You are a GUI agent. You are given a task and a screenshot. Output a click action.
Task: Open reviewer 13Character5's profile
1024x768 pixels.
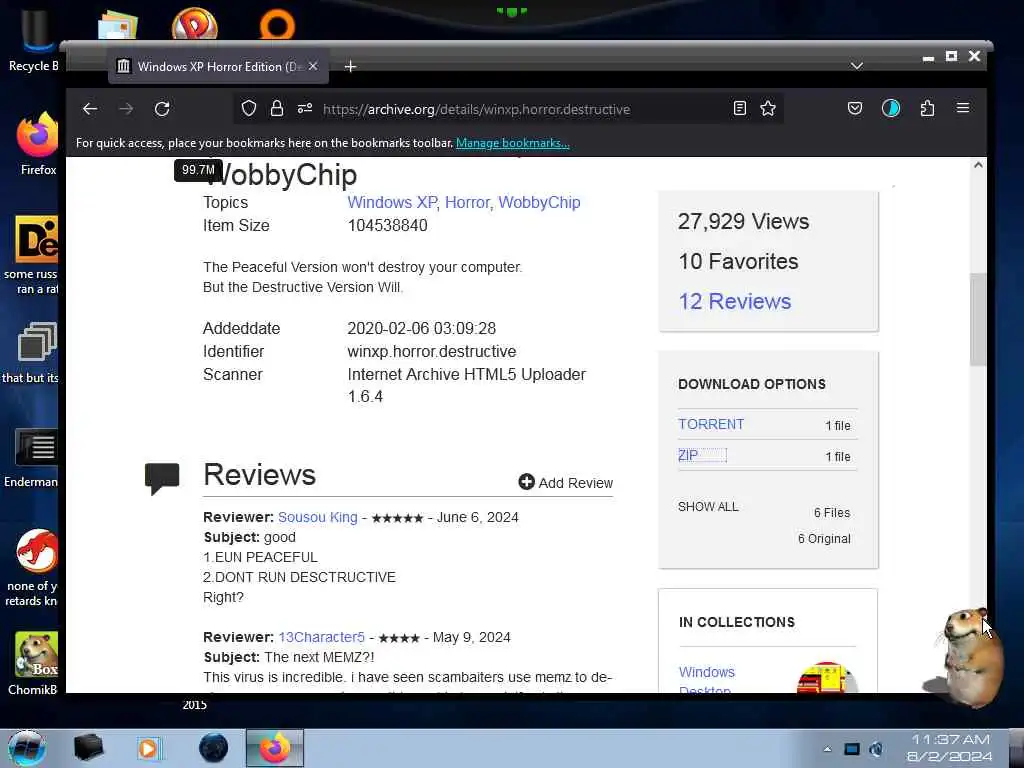click(321, 637)
